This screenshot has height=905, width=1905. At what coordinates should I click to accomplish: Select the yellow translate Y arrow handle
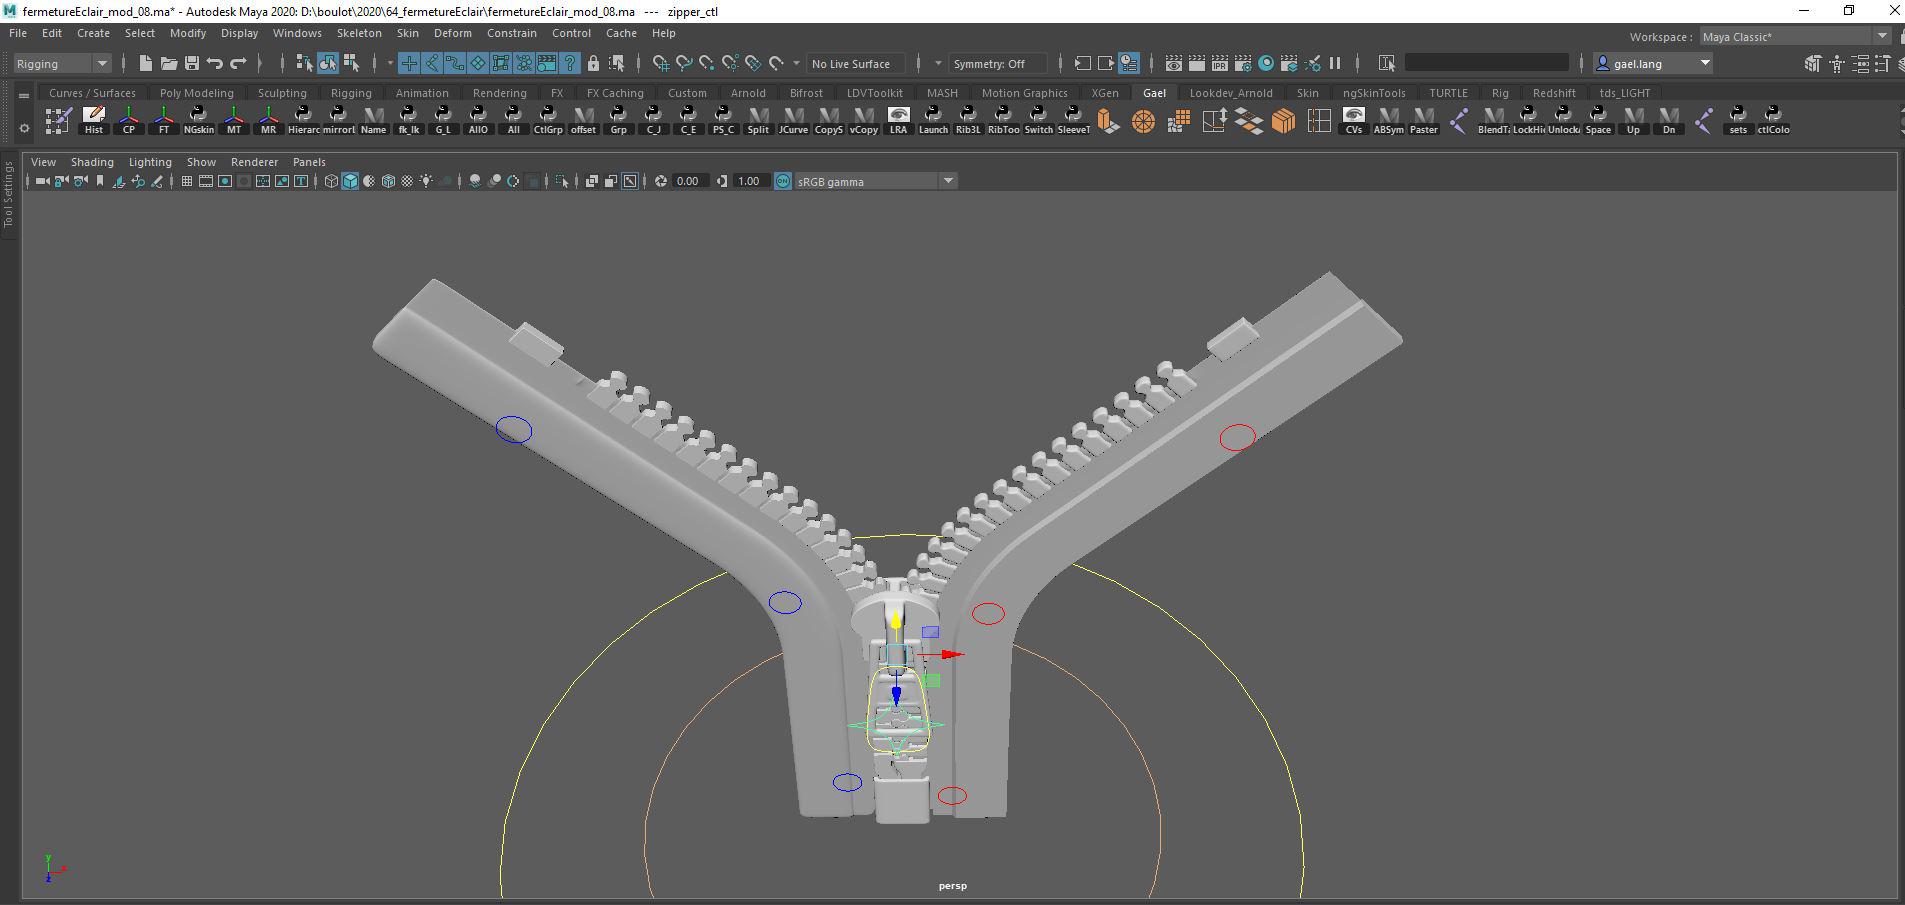[896, 622]
